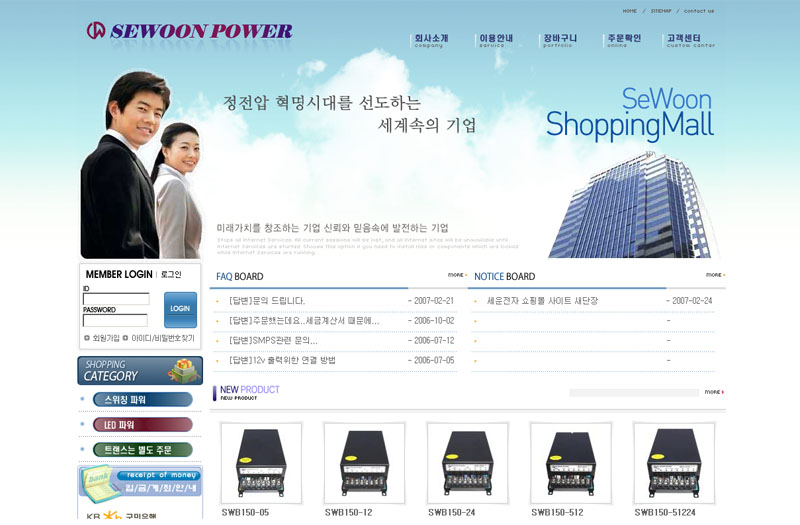The height and width of the screenshot is (525, 800).
Task: Click the bank receipt of money banner
Action: pyautogui.click(x=140, y=482)
